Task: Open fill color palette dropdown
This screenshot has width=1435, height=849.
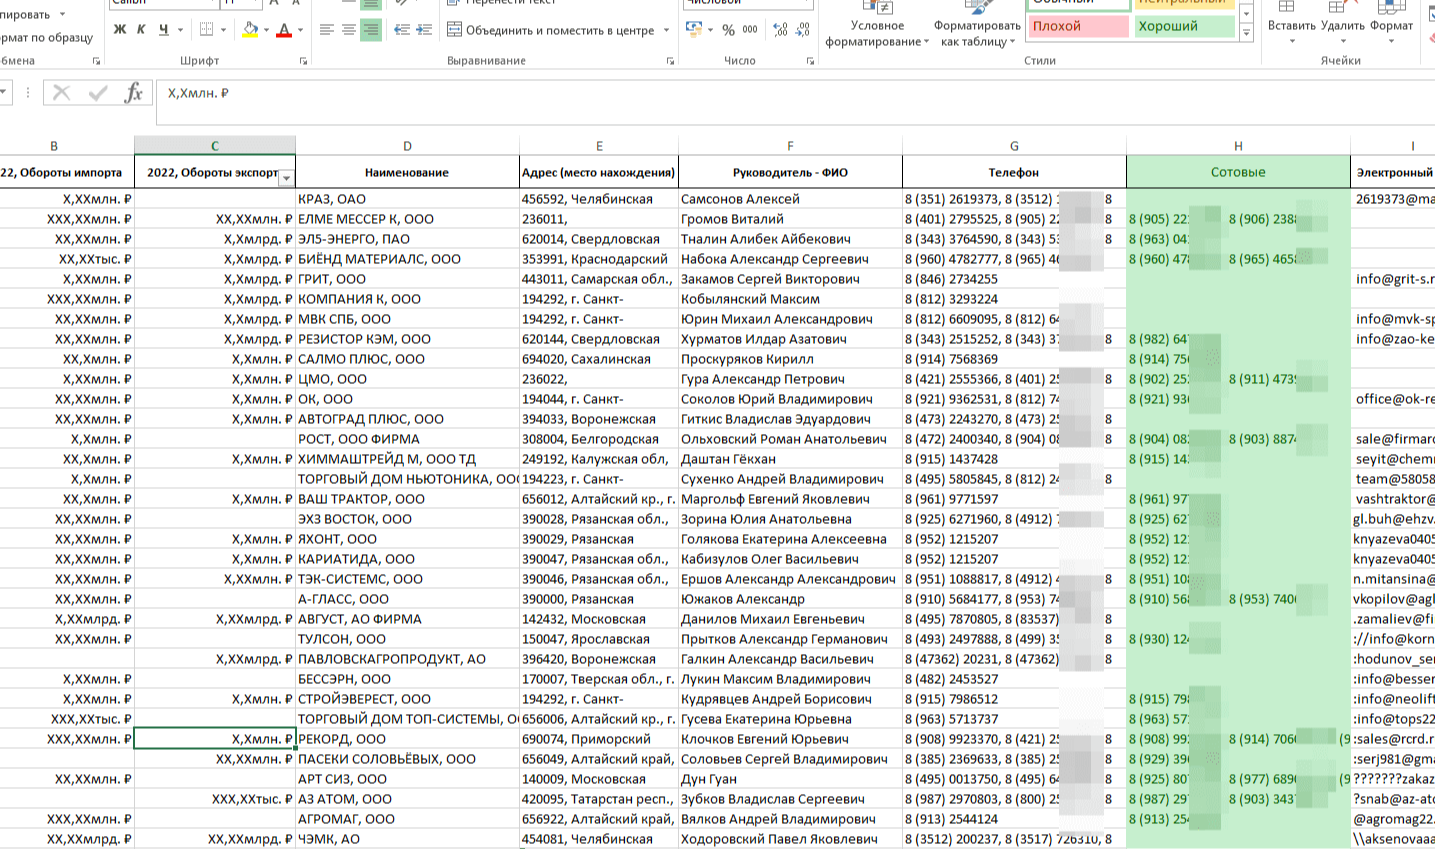Action: [x=267, y=30]
